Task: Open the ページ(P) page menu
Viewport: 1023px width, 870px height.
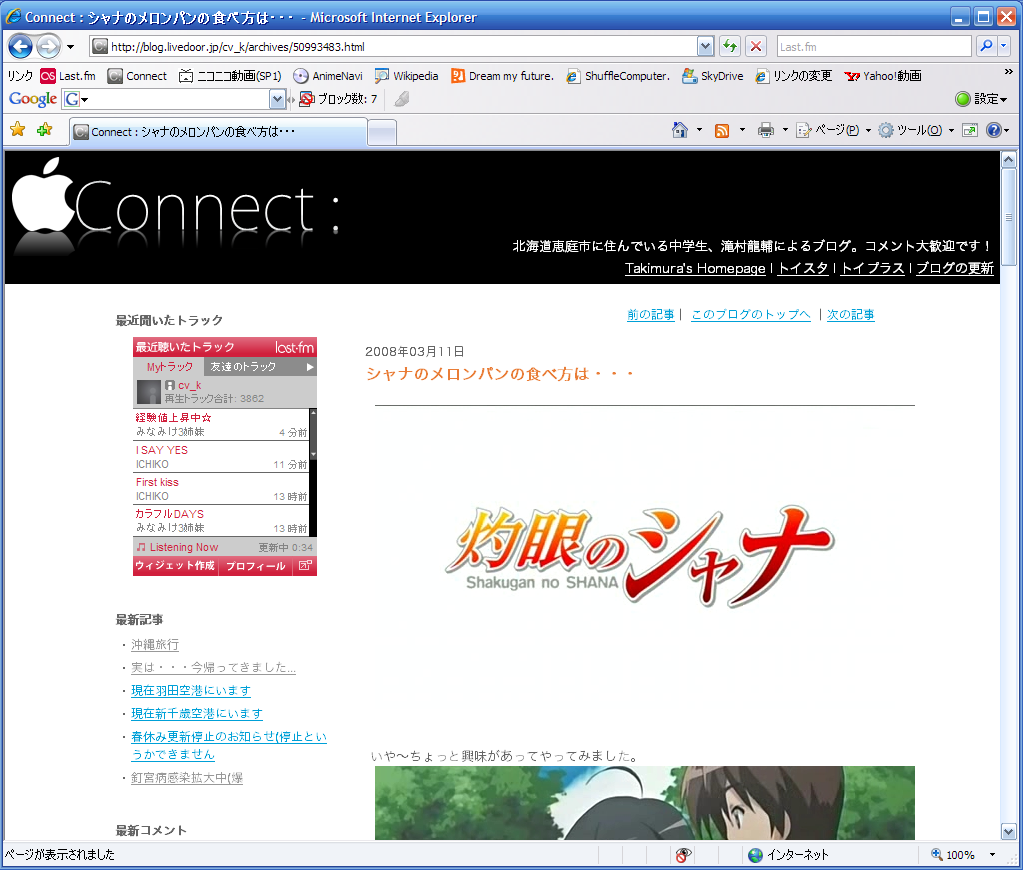Action: (x=833, y=131)
